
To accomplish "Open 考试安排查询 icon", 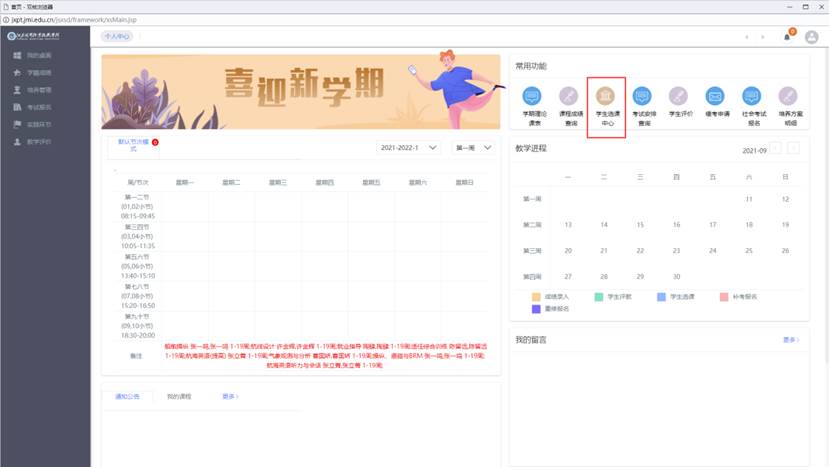I will (x=642, y=97).
